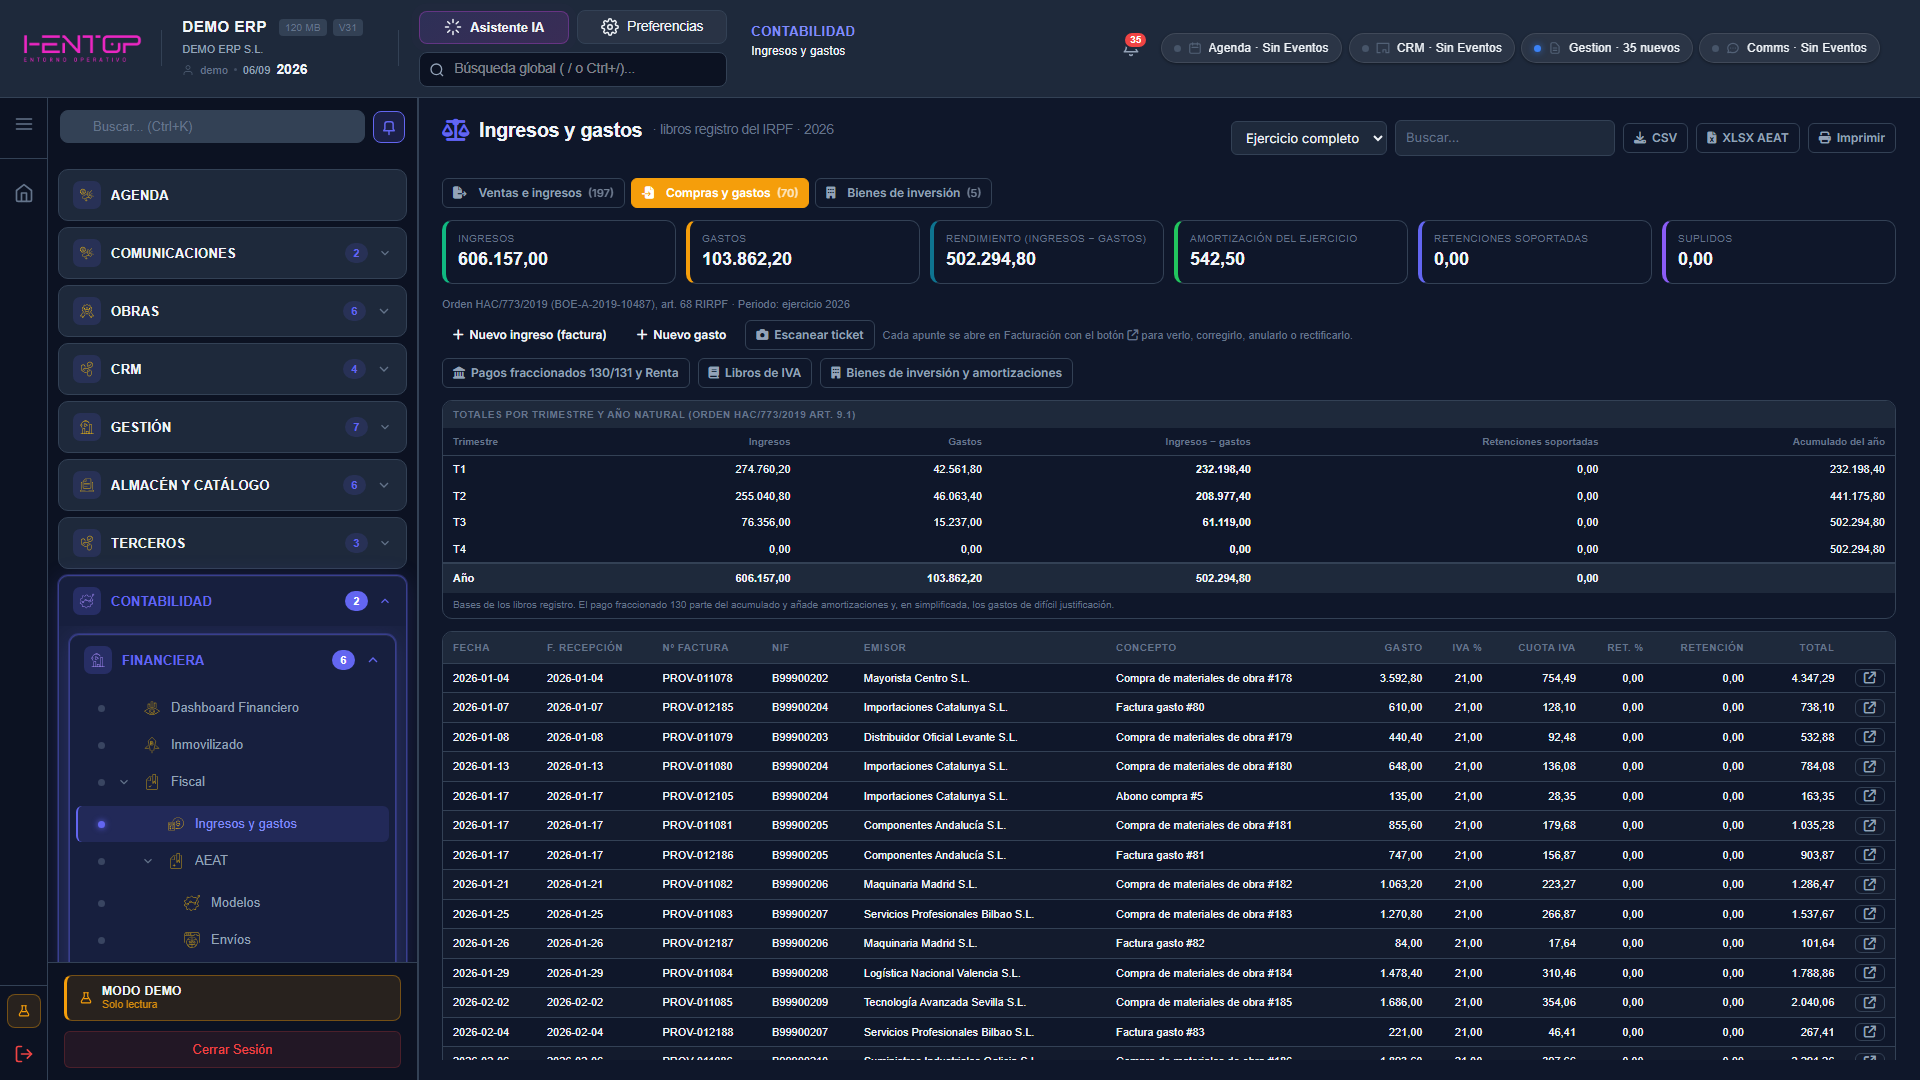Viewport: 1920px width, 1080px height.
Task: Click the home icon in left rail
Action: (24, 193)
